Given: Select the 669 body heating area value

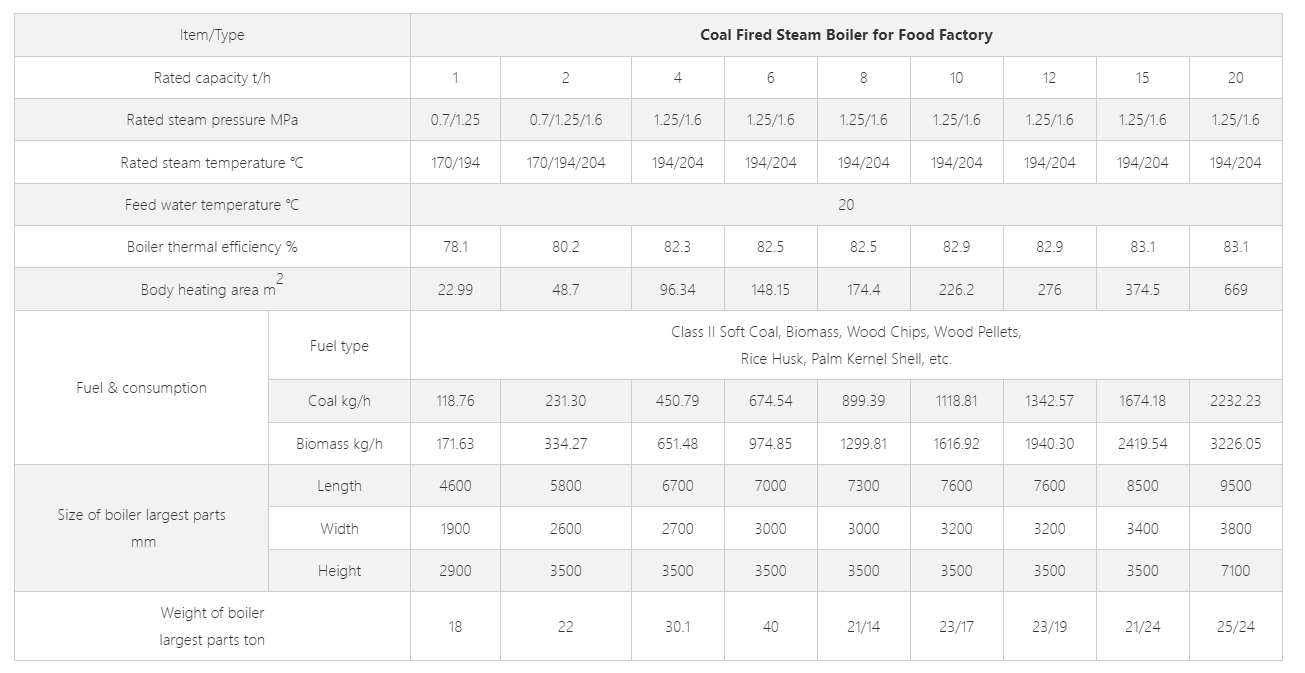Looking at the screenshot, I should pos(1235,290).
